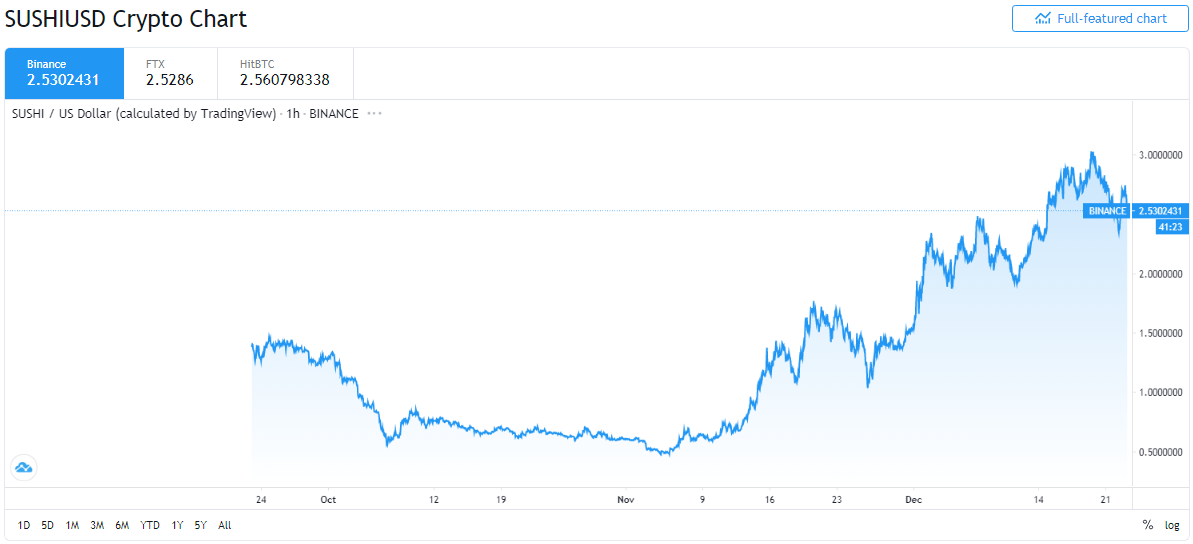1193x544 pixels.
Task: Click the SUSHI / US Dollar chart title
Action: click(143, 114)
